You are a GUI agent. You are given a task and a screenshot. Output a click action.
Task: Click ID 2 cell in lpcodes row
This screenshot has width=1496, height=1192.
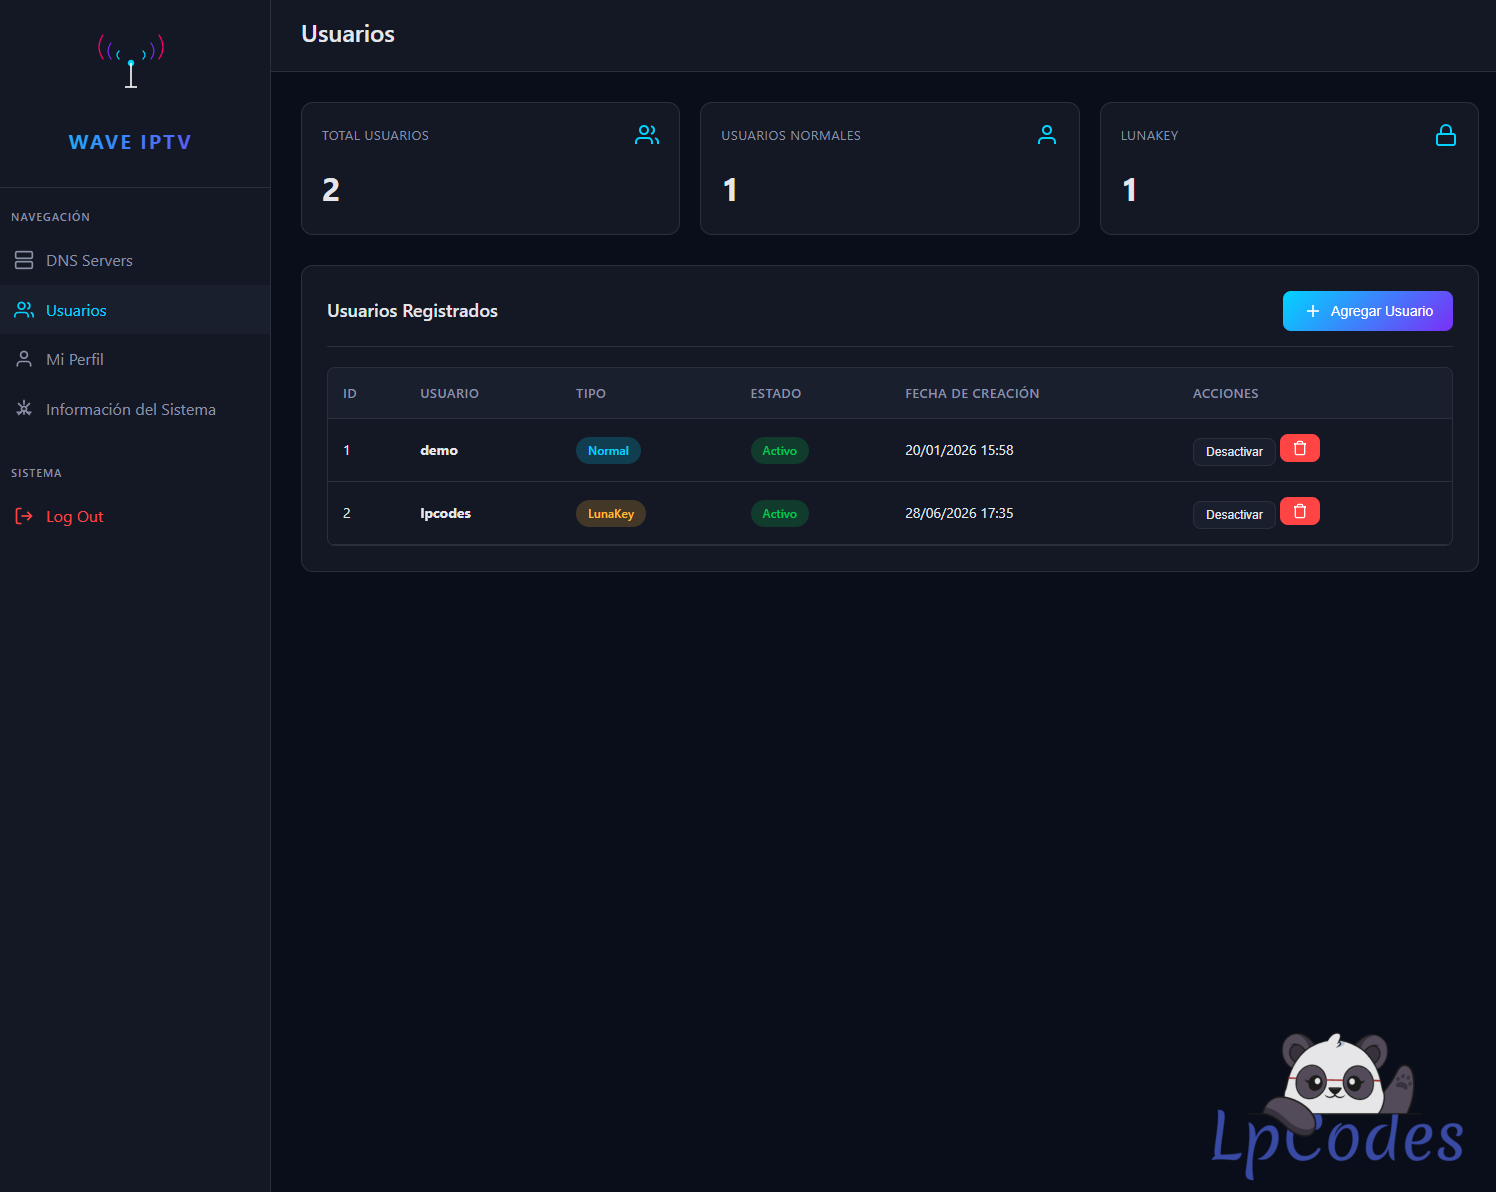(347, 514)
